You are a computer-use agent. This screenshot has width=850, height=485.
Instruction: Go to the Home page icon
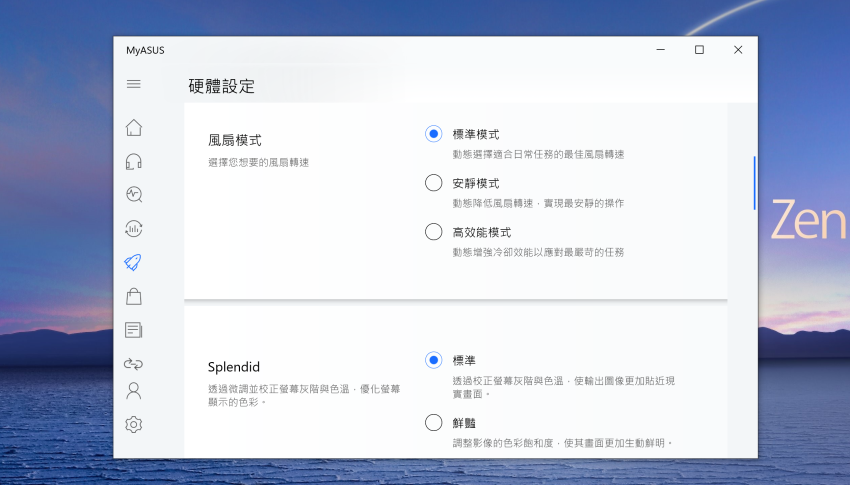coord(133,128)
